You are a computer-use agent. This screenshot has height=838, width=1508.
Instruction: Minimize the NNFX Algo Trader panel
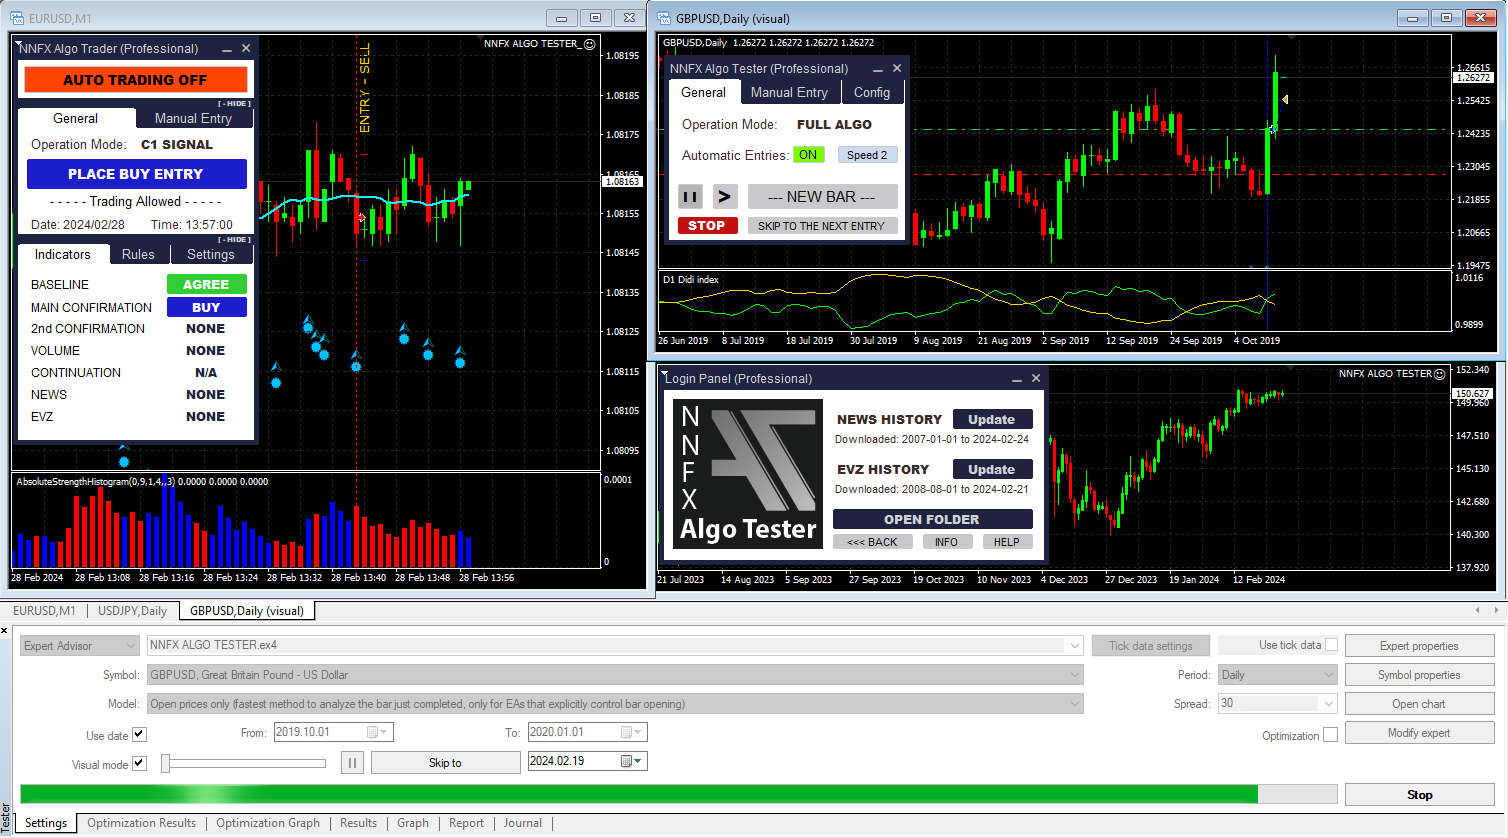pyautogui.click(x=227, y=48)
